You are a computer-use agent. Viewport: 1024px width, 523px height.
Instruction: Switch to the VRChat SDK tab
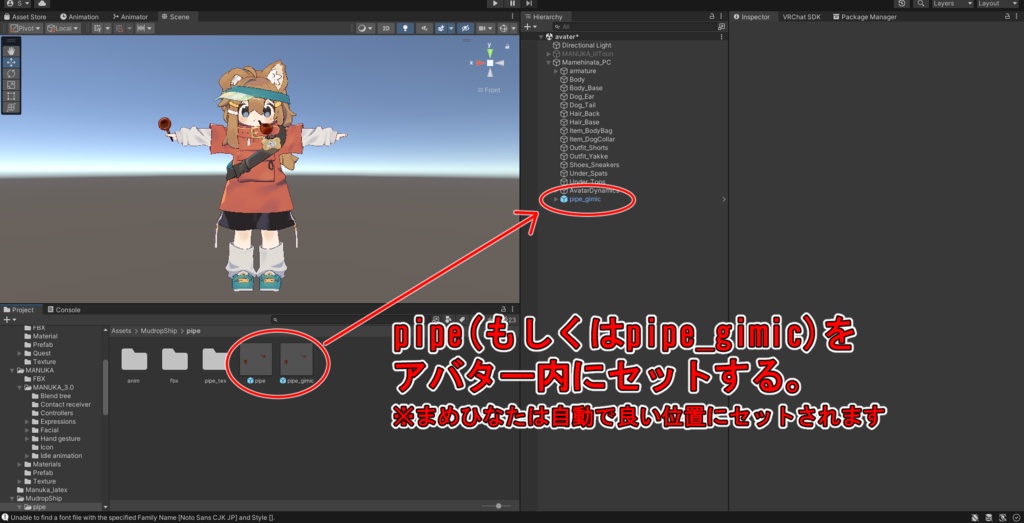pos(801,16)
